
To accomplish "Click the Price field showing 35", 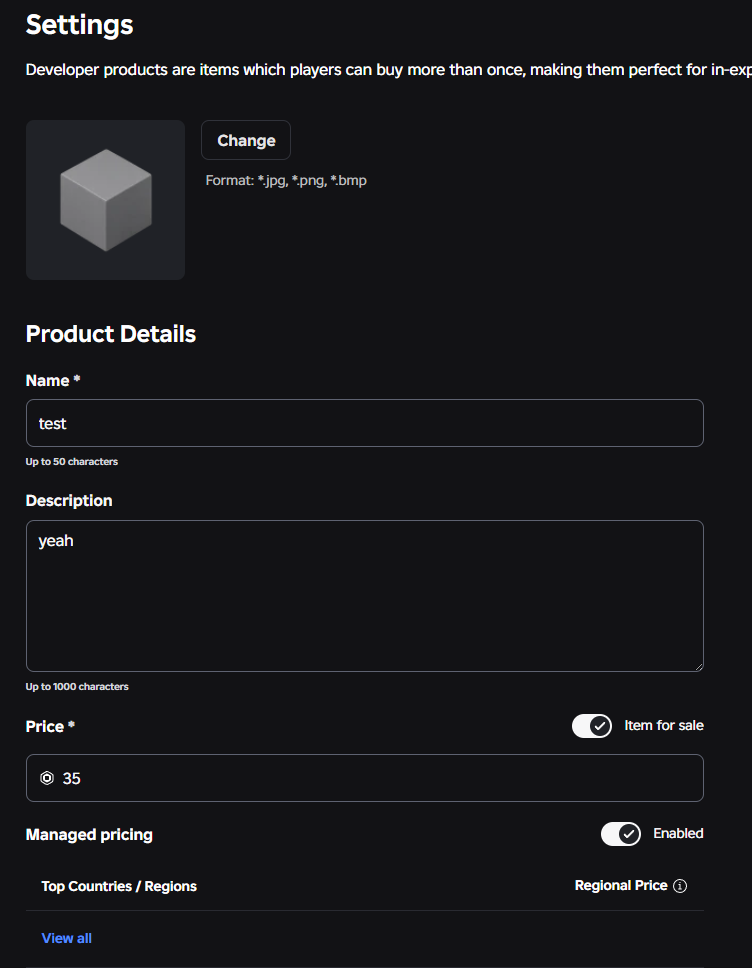I will 365,778.
